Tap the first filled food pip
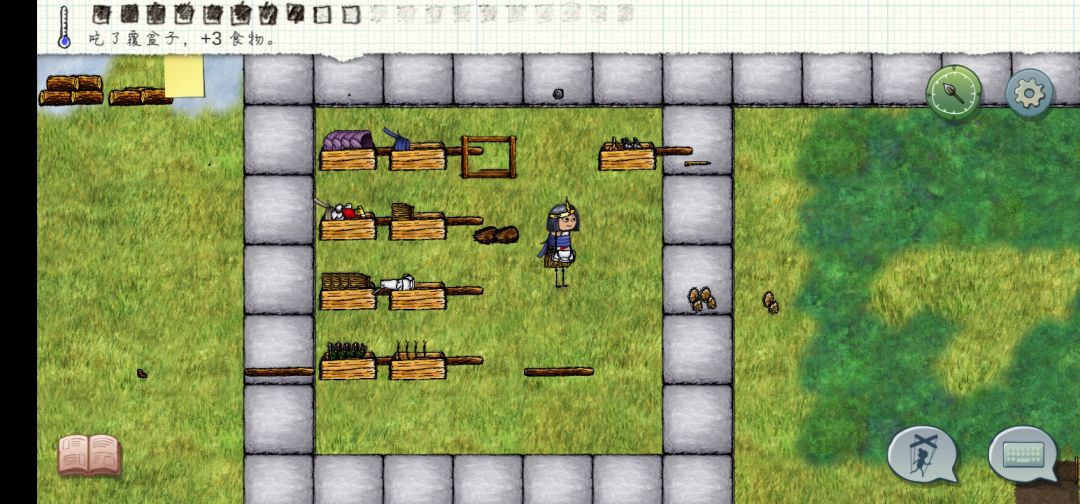Image resolution: width=1080 pixels, height=504 pixels. (101, 14)
